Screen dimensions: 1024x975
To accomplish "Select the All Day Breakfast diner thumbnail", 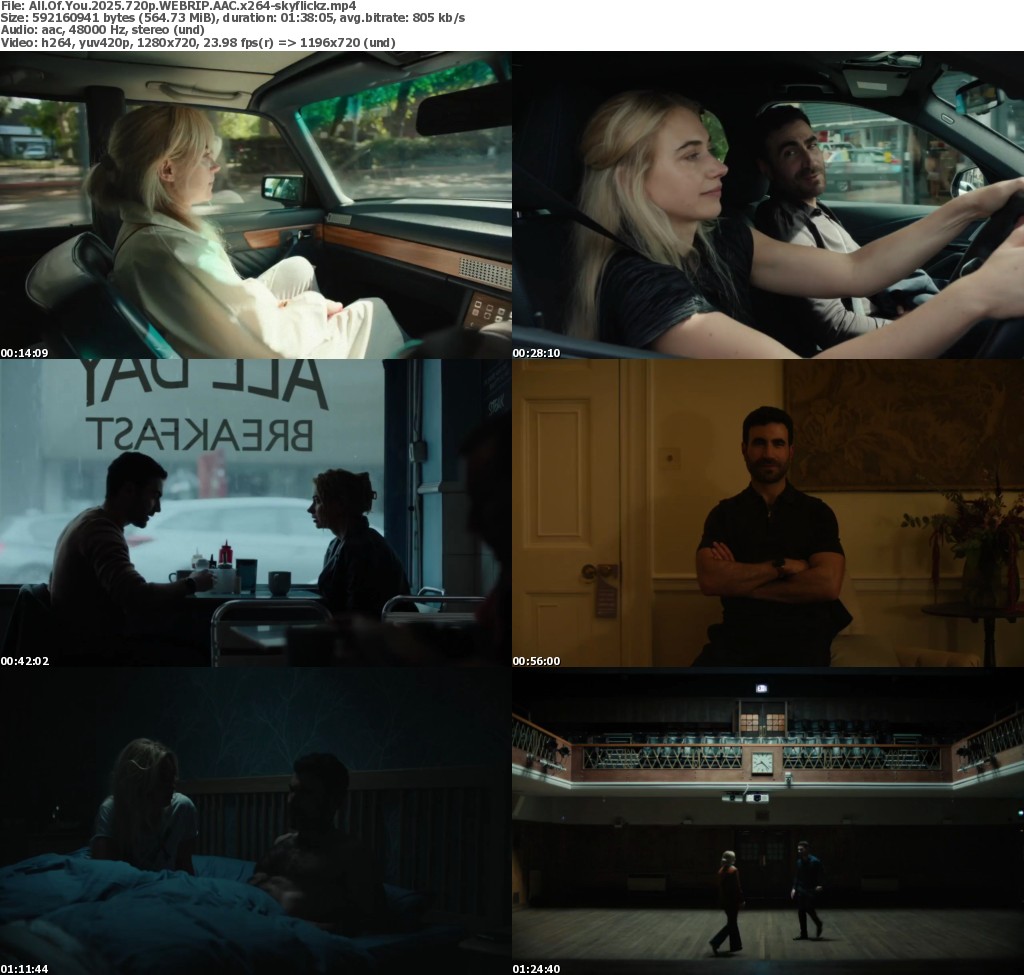I will [x=255, y=513].
